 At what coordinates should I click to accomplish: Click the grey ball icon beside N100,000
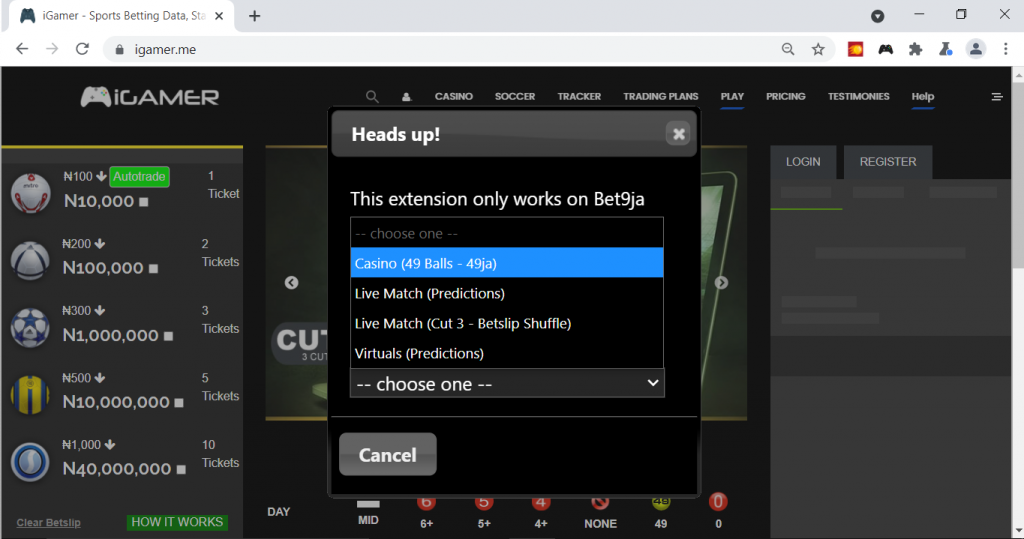[30, 261]
